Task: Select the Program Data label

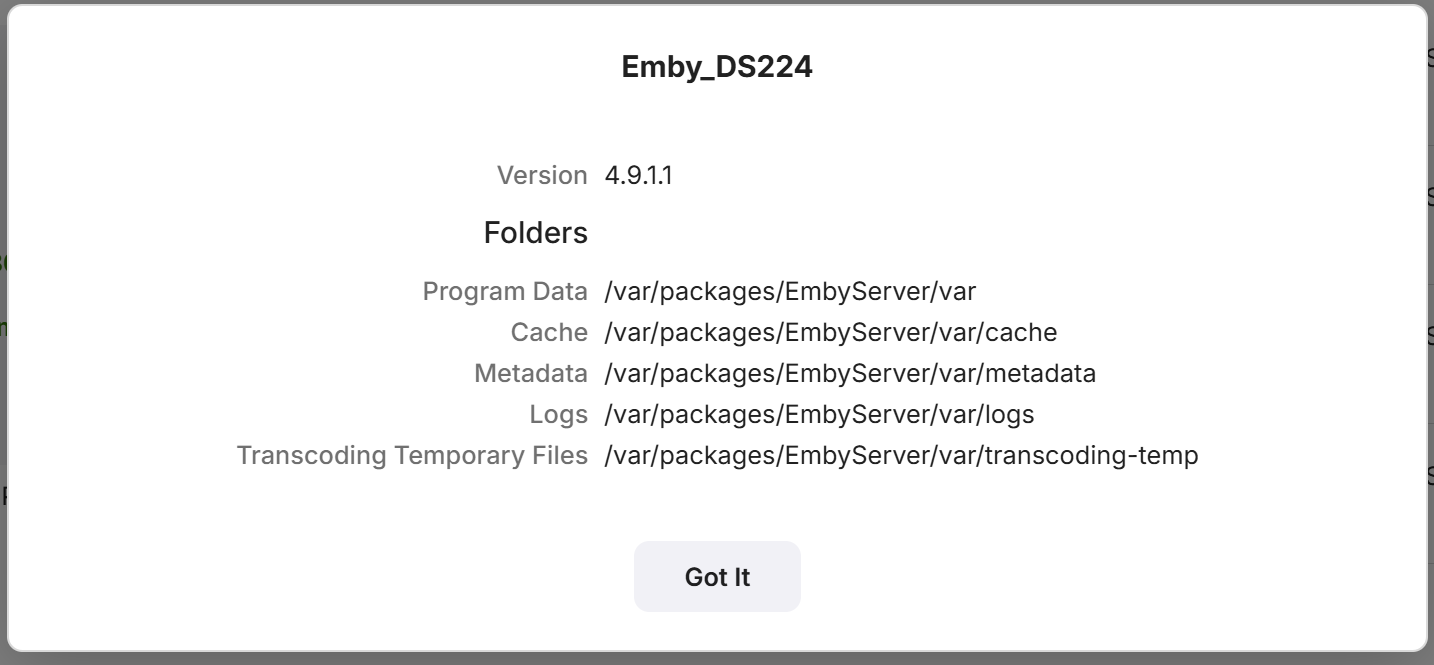Action: coord(505,291)
